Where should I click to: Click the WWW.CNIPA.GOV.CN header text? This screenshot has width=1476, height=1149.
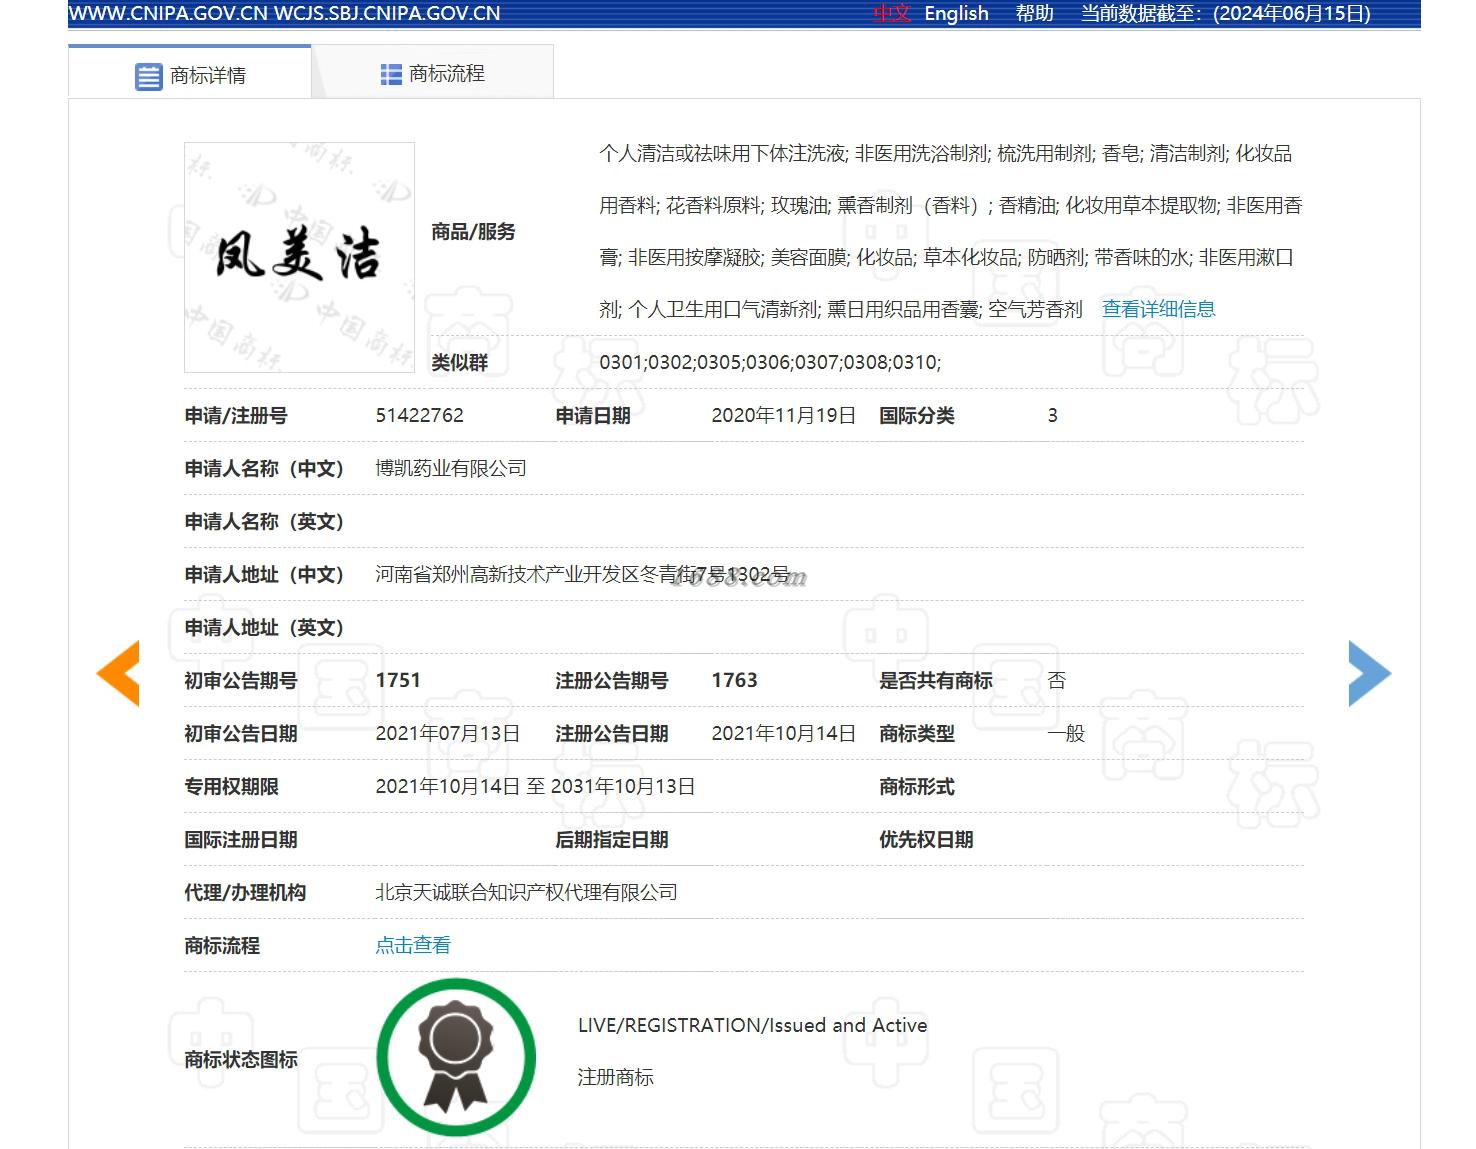pos(168,13)
